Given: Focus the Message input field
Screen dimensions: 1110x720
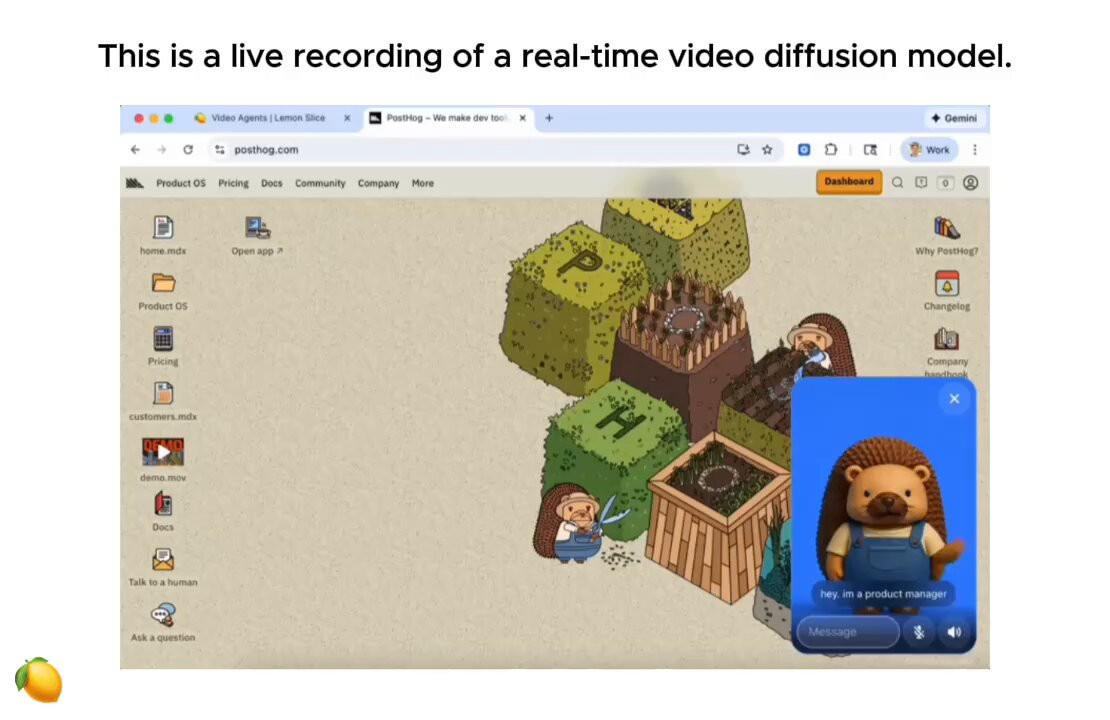Looking at the screenshot, I should tap(848, 632).
